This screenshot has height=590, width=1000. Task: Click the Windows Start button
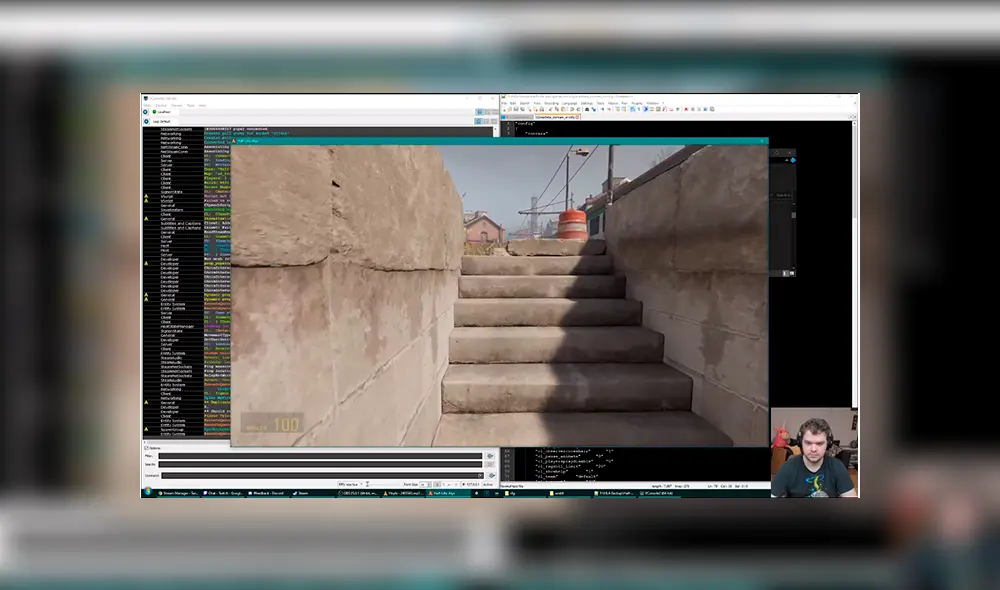146,493
